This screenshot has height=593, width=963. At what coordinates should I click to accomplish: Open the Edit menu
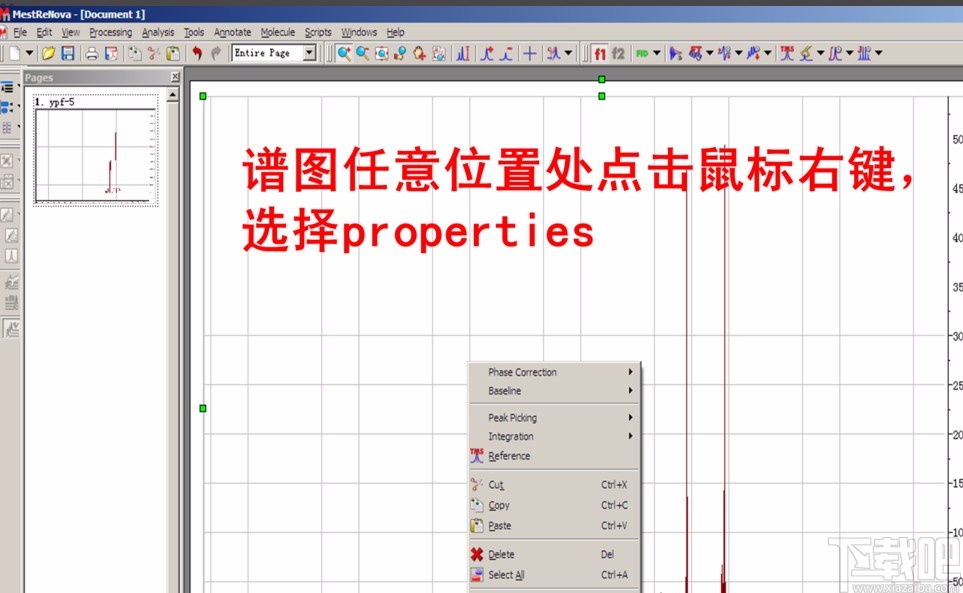(x=44, y=33)
